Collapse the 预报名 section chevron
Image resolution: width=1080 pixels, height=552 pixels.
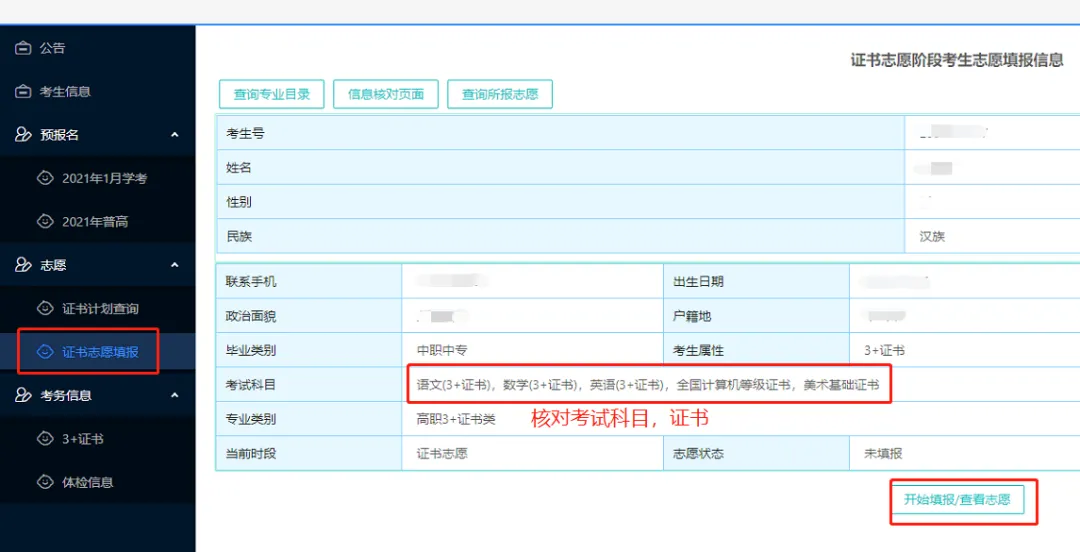(174, 135)
